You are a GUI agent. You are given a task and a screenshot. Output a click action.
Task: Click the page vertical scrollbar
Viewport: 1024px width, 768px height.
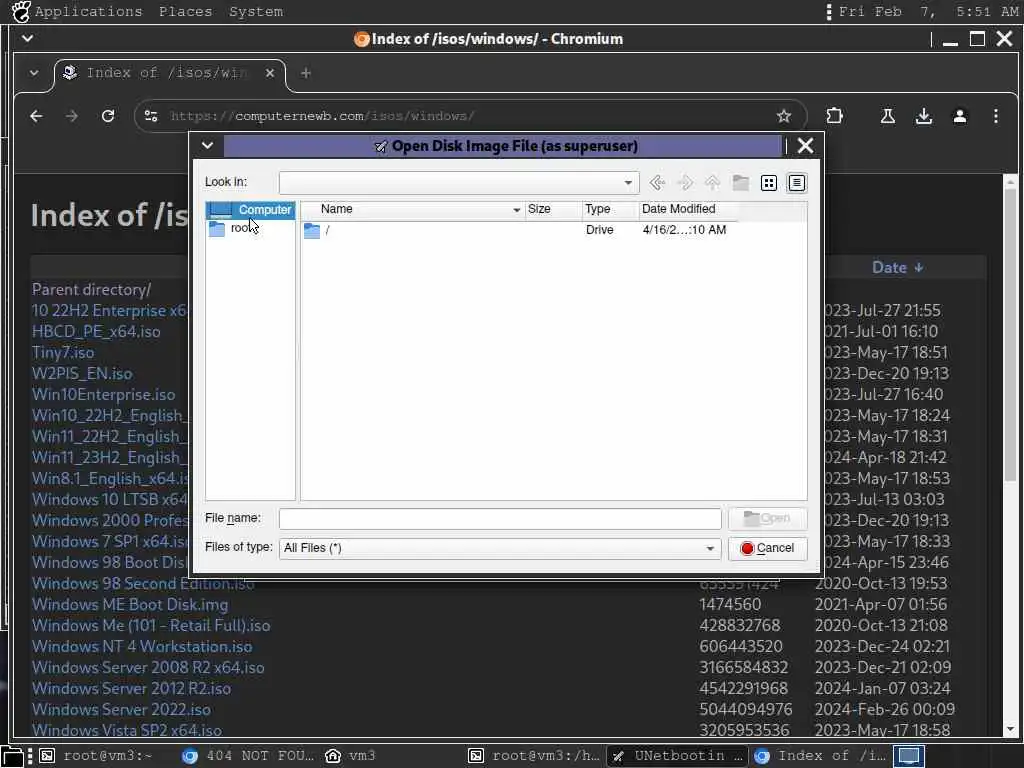pyautogui.click(x=1010, y=333)
